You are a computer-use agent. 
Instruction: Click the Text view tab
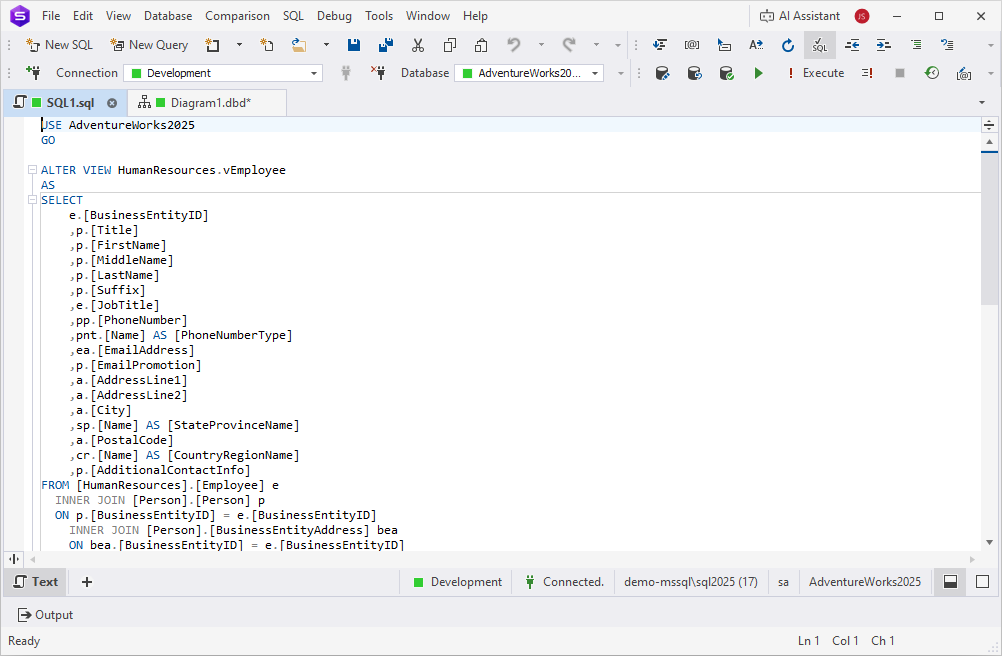pyautogui.click(x=36, y=582)
